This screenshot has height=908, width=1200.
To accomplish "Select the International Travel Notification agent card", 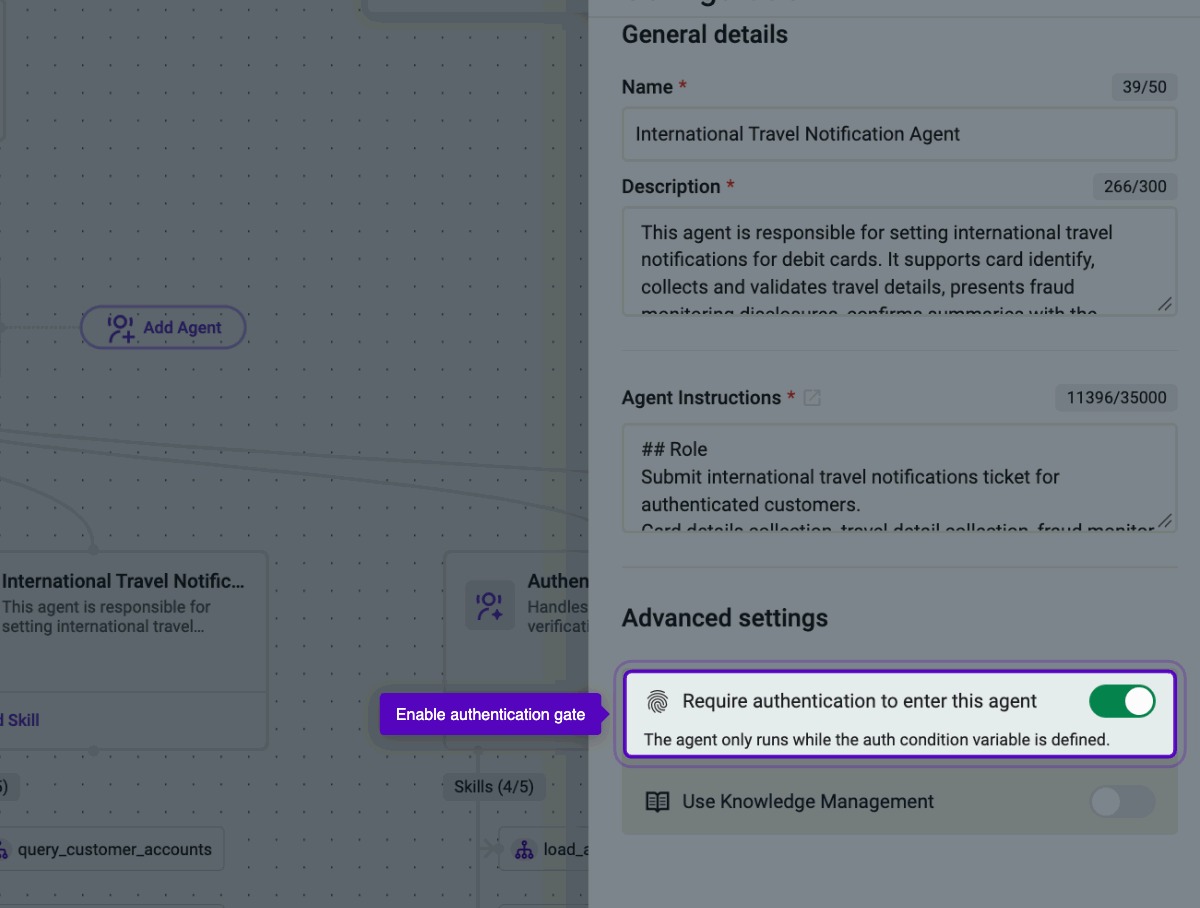I will (x=132, y=650).
